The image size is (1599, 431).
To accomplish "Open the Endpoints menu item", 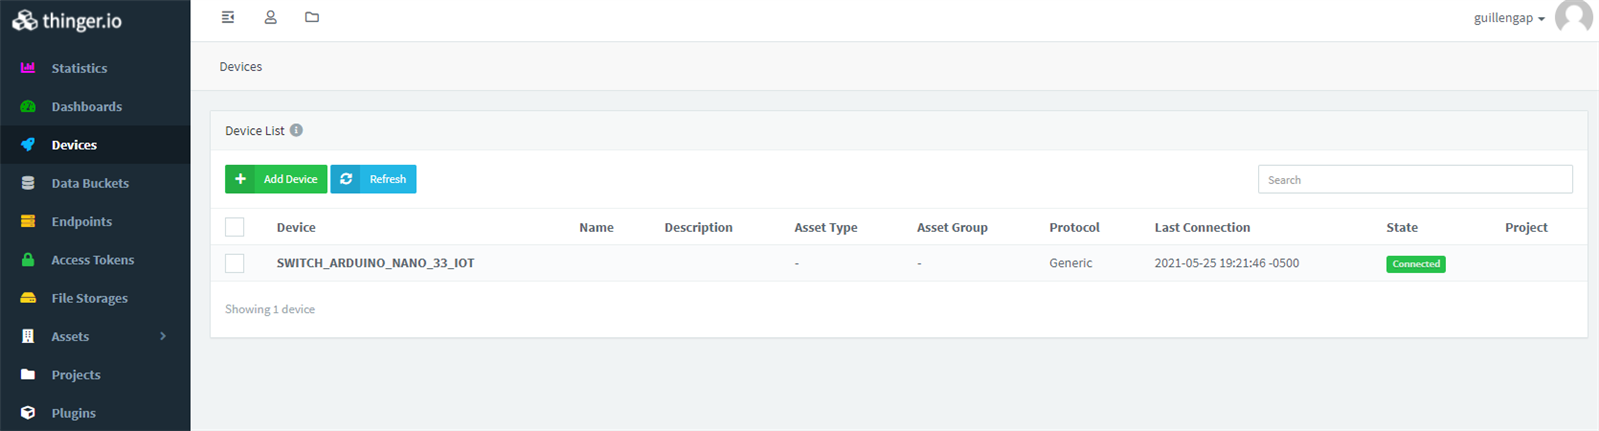I will pyautogui.click(x=81, y=222).
